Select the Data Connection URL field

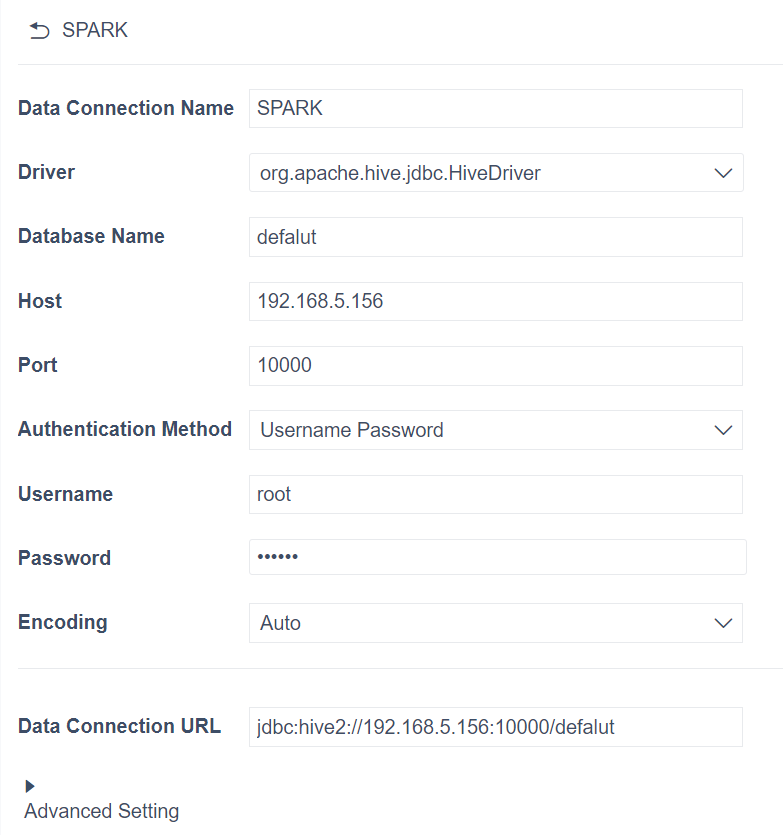coord(495,727)
